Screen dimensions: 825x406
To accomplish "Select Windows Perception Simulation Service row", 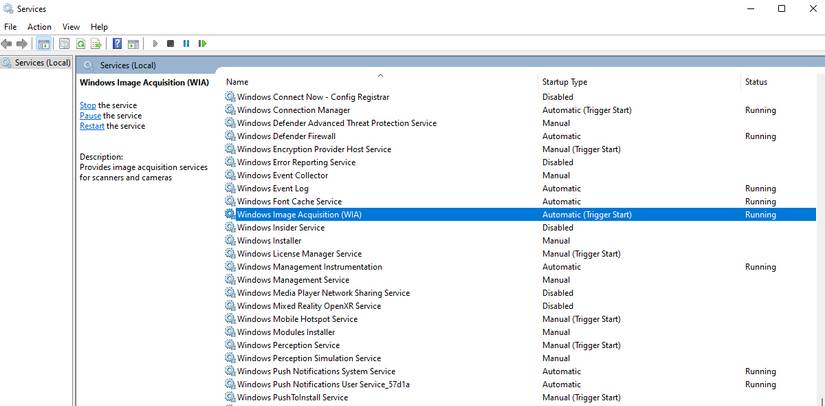I will coord(520,358).
